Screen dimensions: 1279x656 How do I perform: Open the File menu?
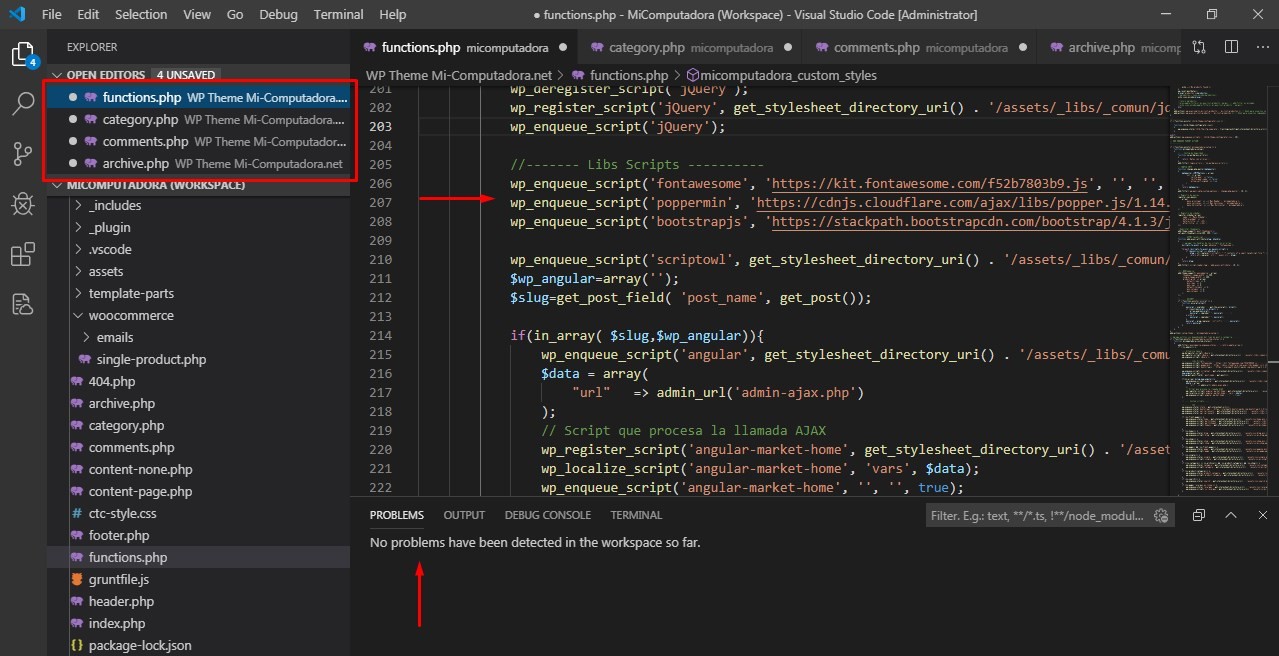[52, 14]
